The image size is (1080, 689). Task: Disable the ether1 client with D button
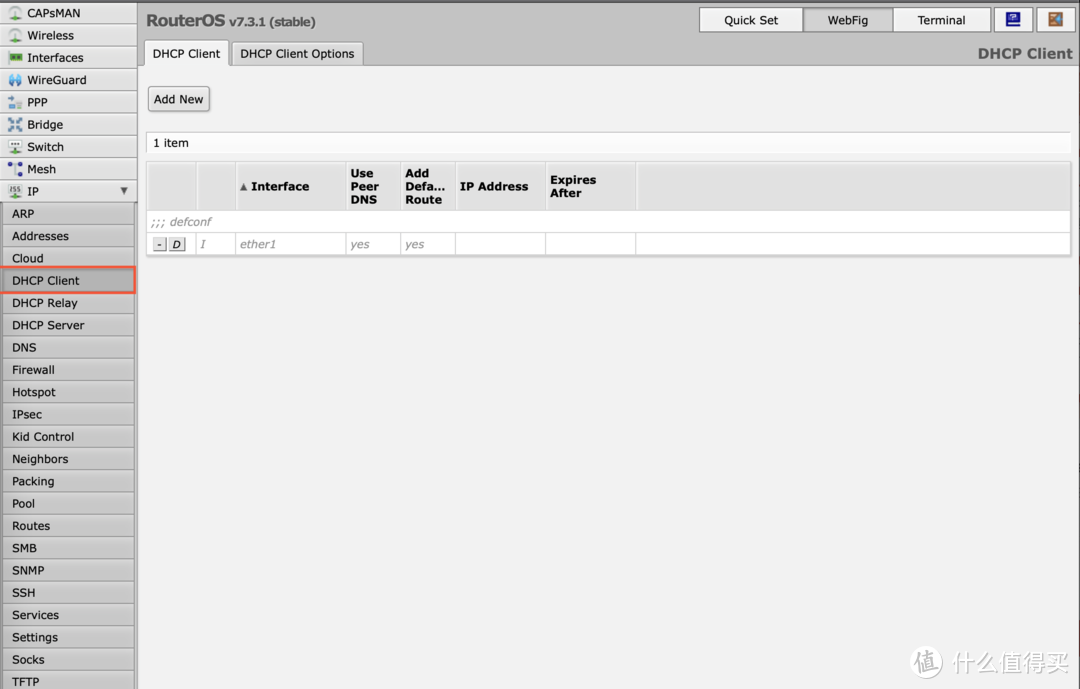coord(177,244)
